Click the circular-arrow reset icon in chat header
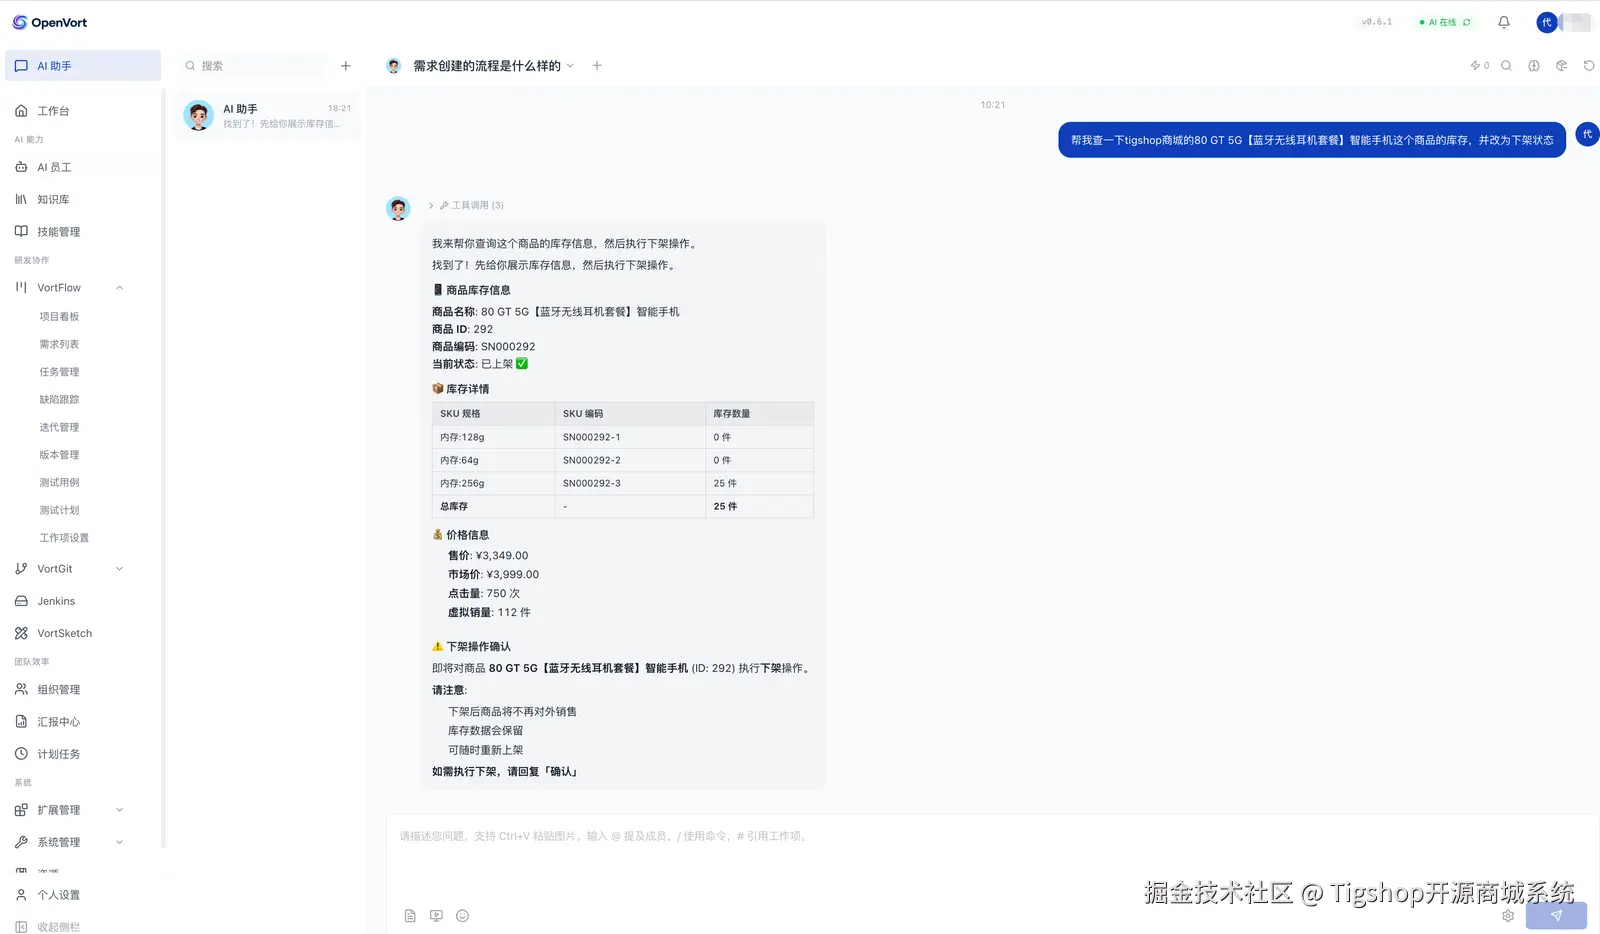 point(1589,66)
